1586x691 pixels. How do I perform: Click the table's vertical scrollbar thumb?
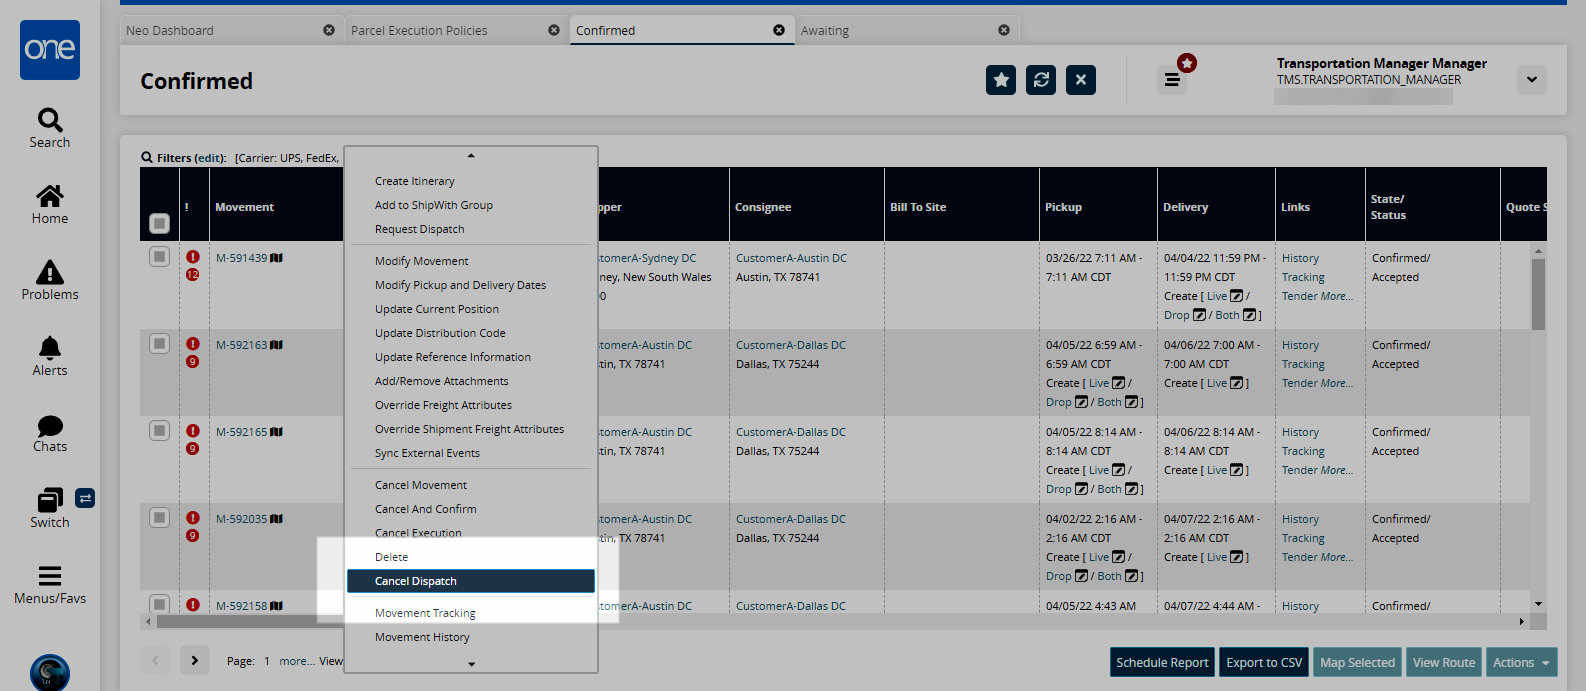(1538, 293)
